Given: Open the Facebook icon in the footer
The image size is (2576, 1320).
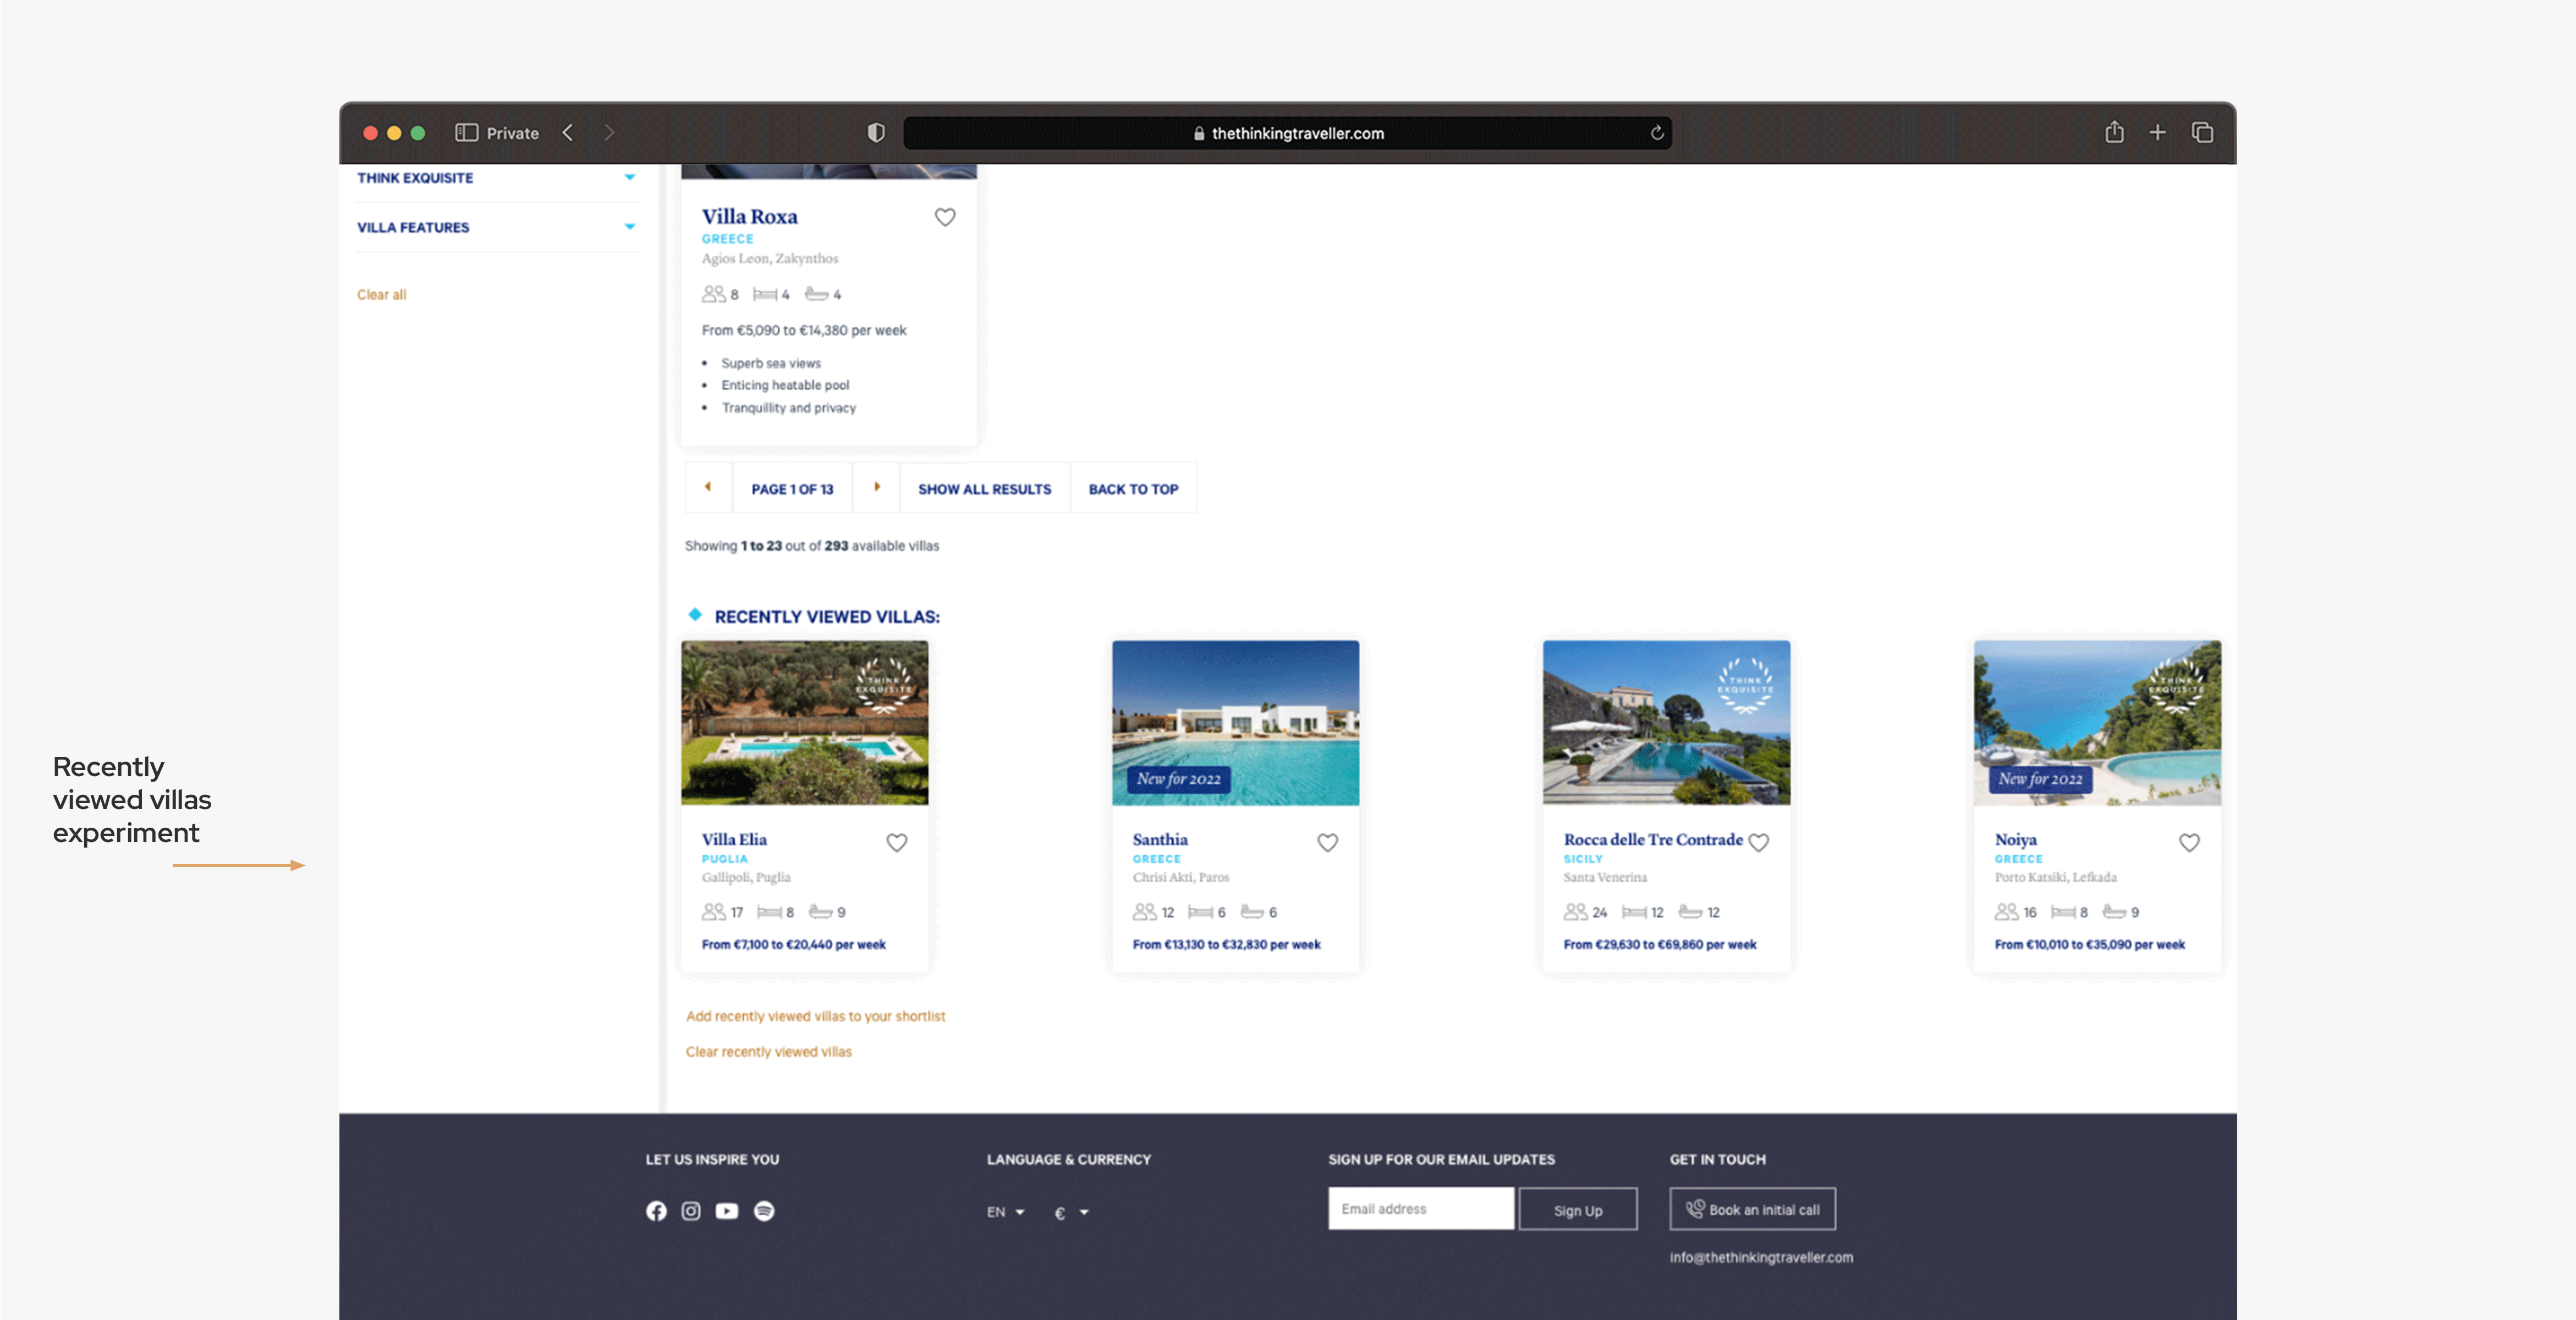Looking at the screenshot, I should 656,1211.
